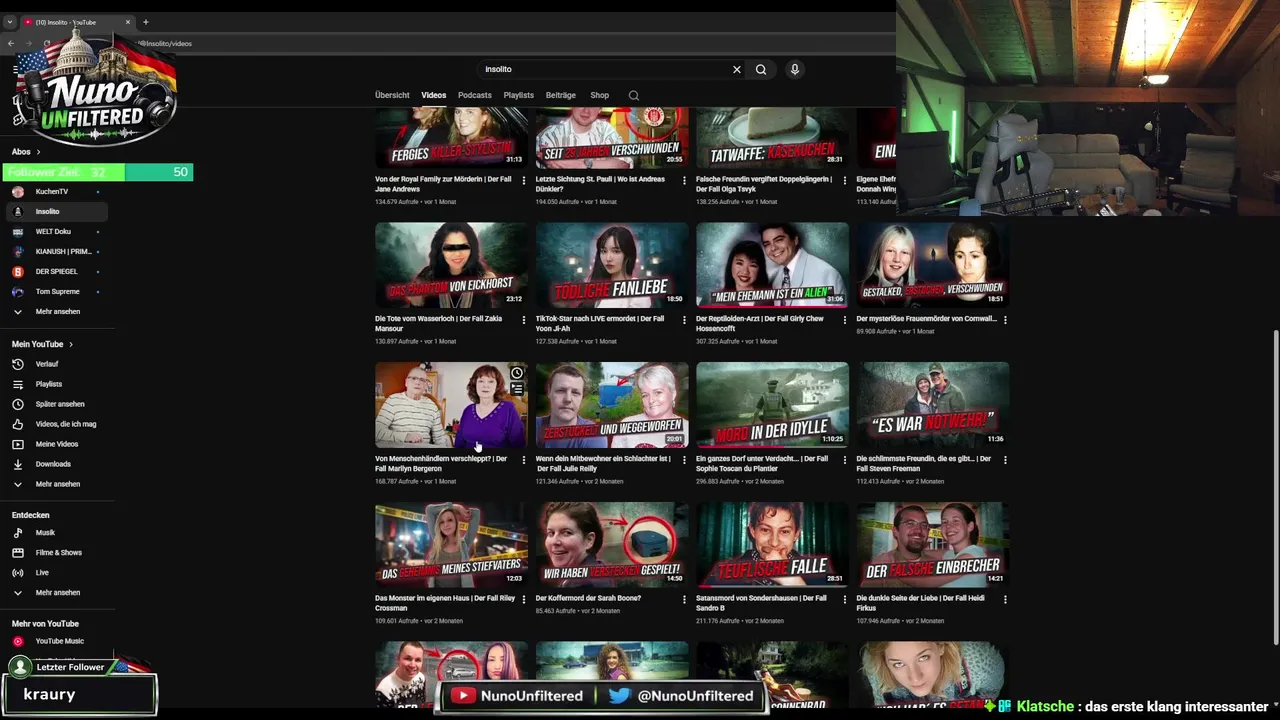Play Teuflische Falle video thumbnail
This screenshot has height=720, width=1280.
point(772,545)
